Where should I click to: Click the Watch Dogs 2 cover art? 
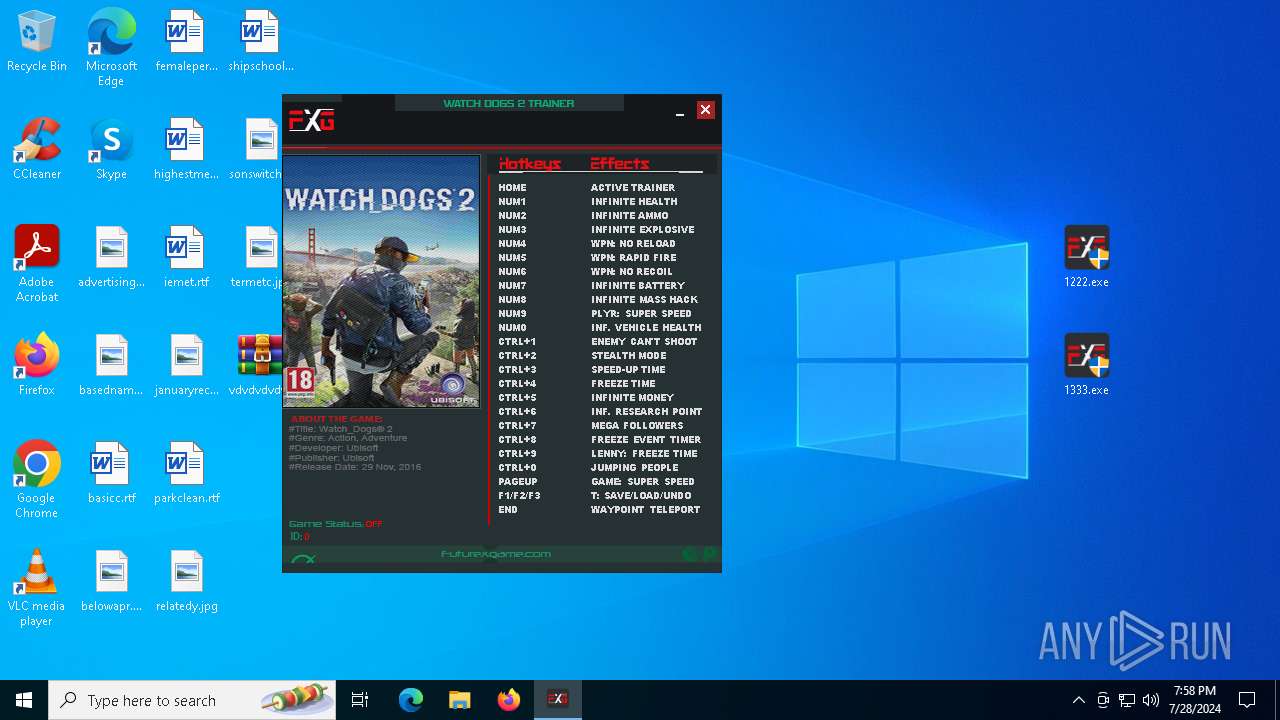381,281
